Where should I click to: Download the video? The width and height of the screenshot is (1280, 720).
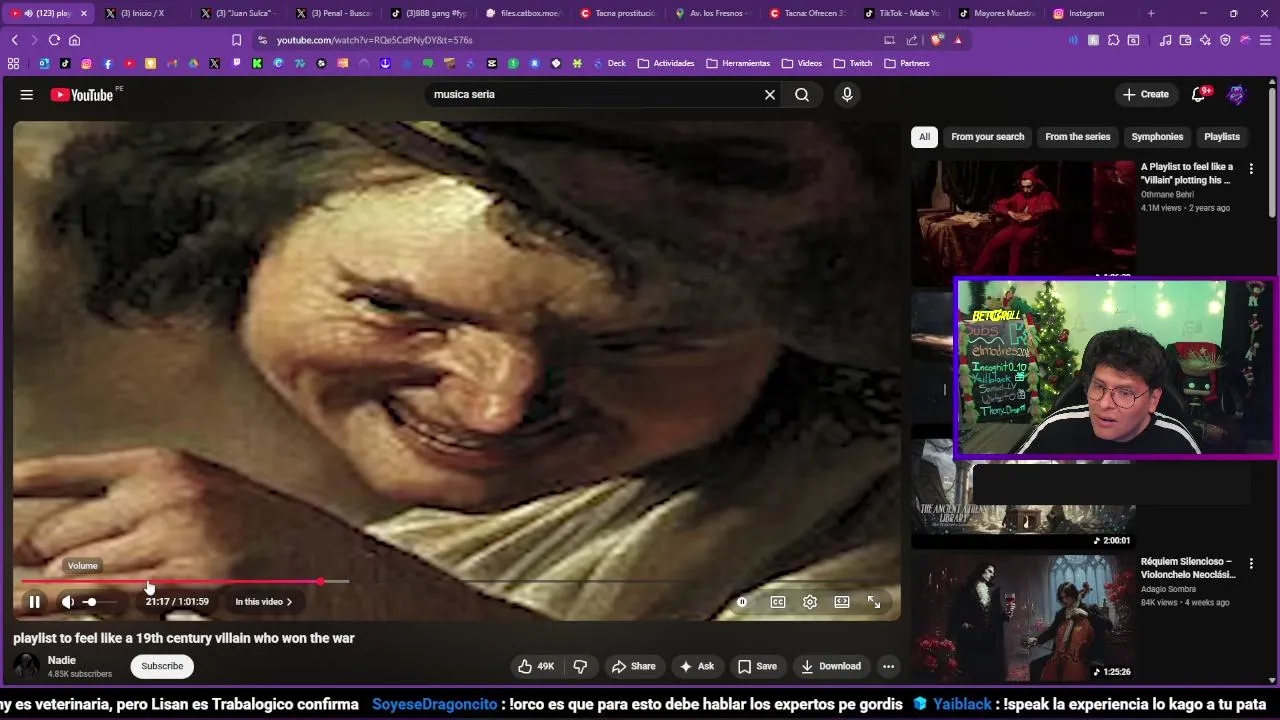(x=831, y=666)
